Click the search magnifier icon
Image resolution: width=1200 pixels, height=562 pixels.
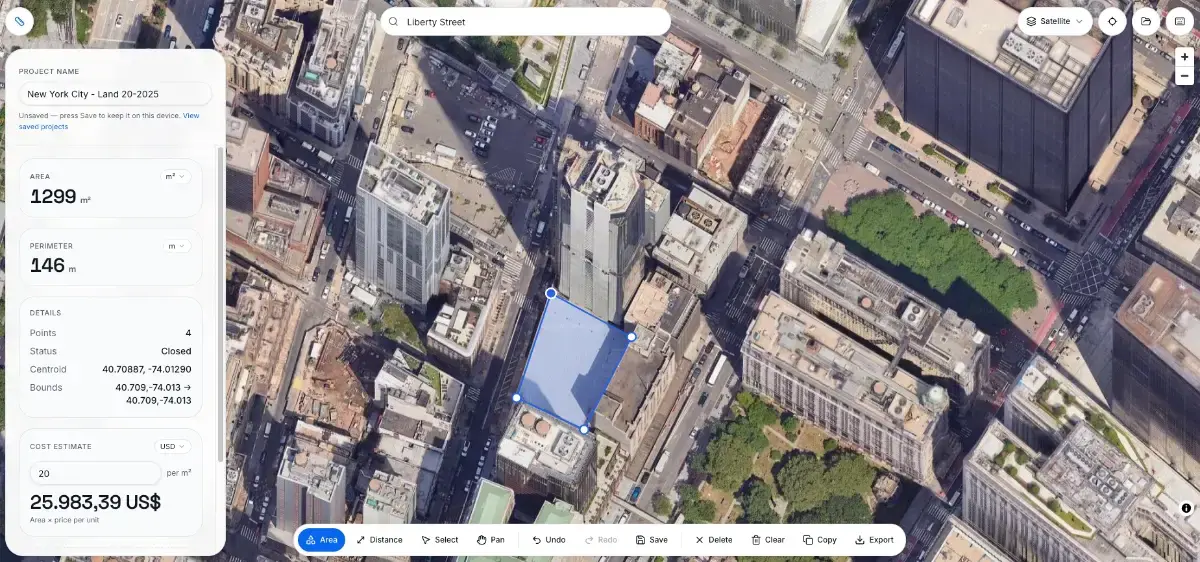tap(394, 22)
